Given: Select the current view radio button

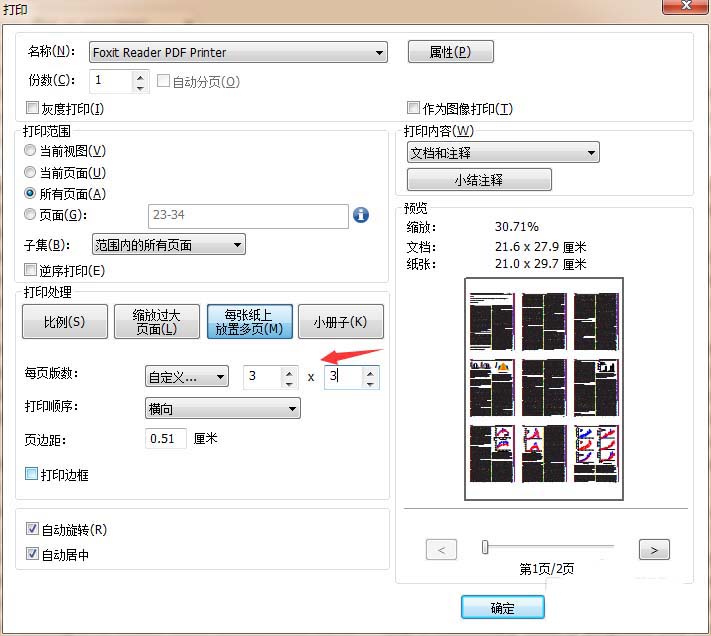Looking at the screenshot, I should pyautogui.click(x=30, y=151).
